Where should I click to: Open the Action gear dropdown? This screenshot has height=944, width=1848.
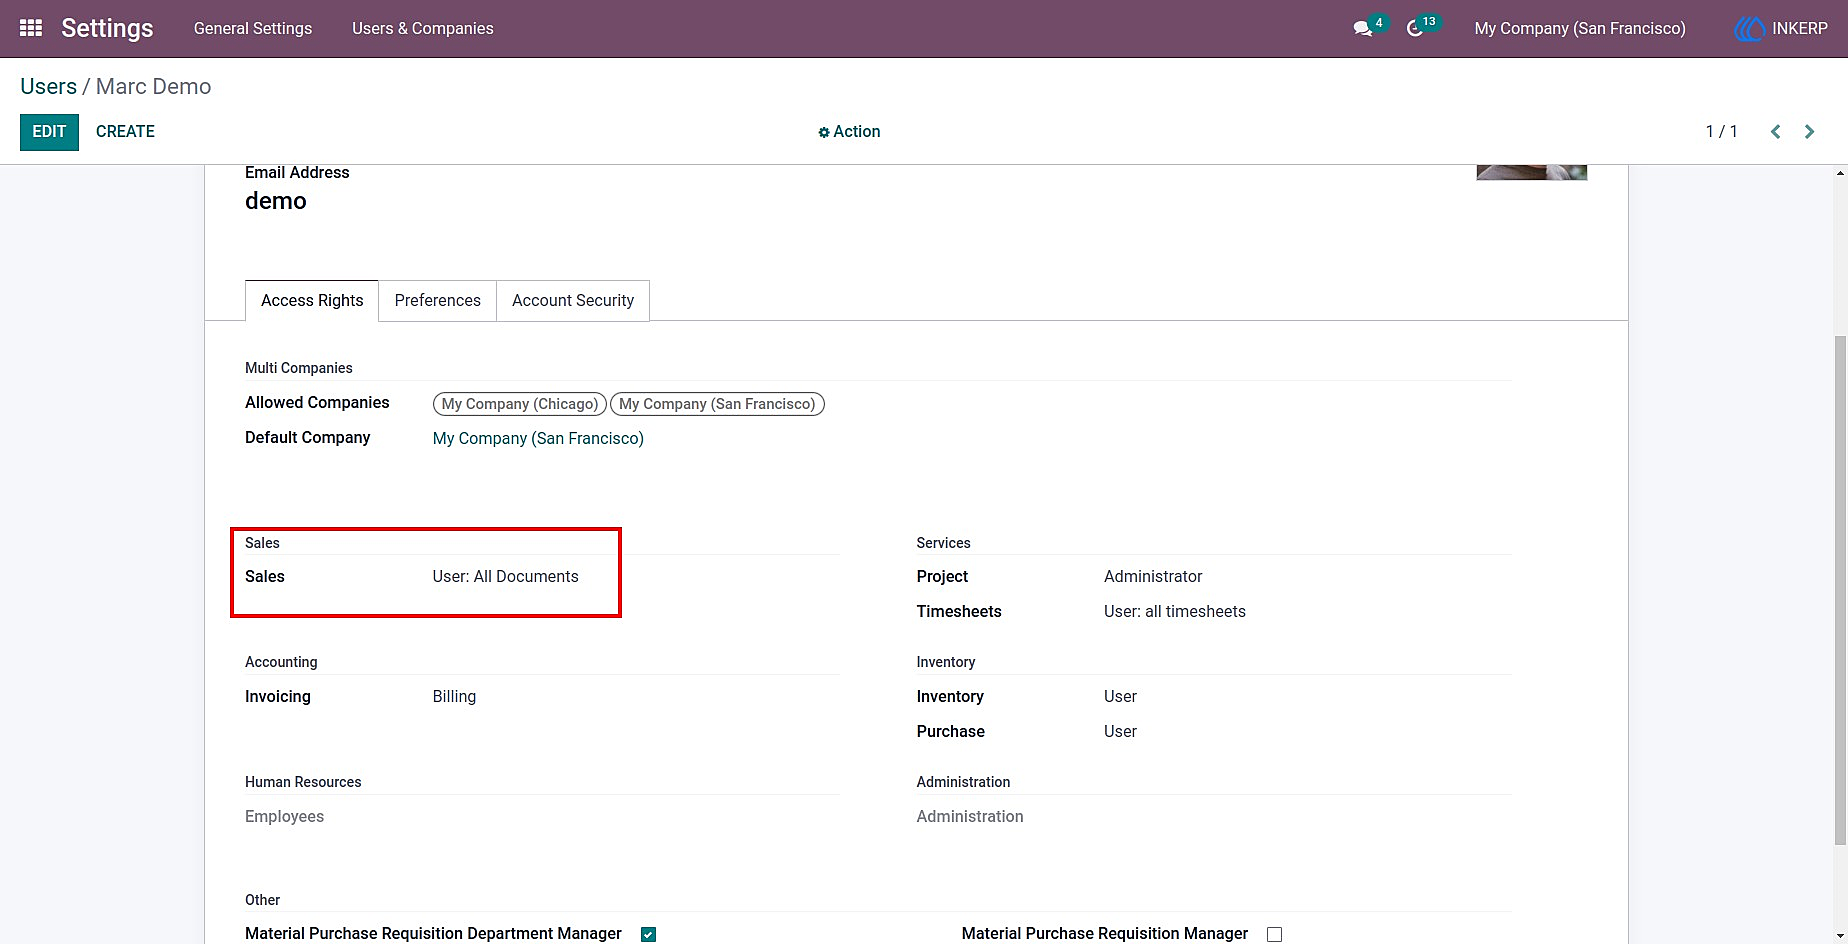click(x=849, y=132)
